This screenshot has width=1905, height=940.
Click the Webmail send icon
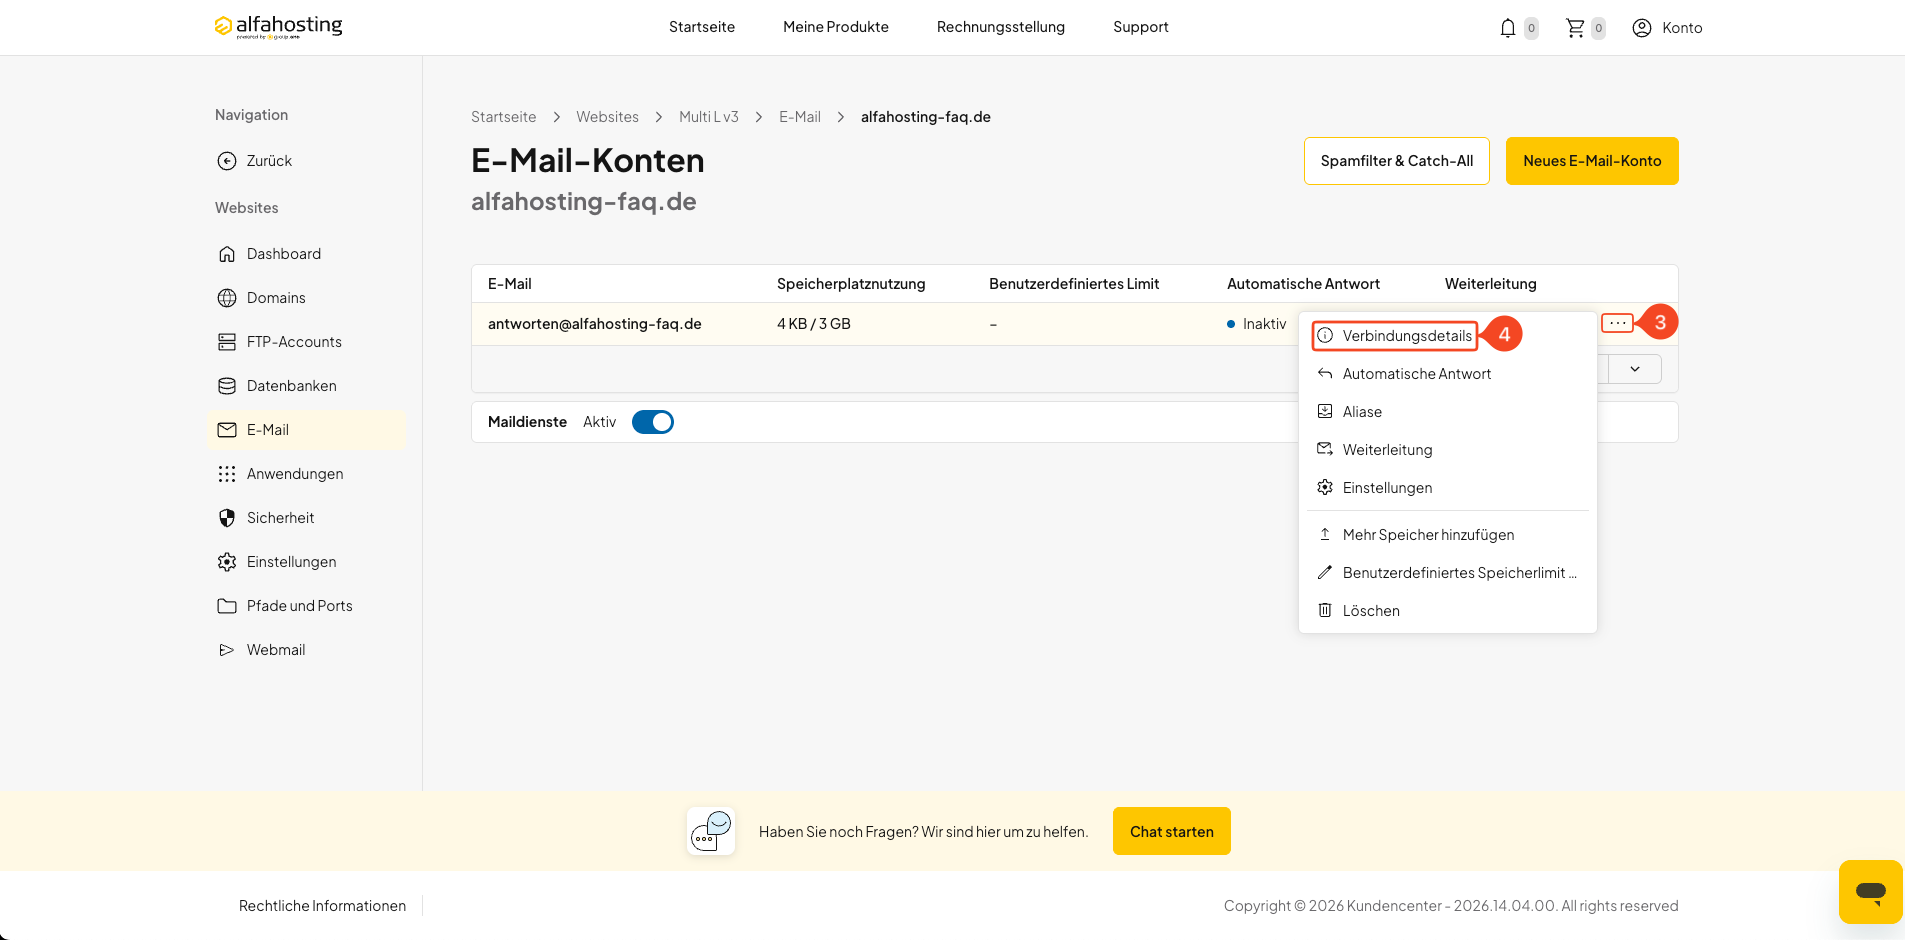(x=227, y=650)
